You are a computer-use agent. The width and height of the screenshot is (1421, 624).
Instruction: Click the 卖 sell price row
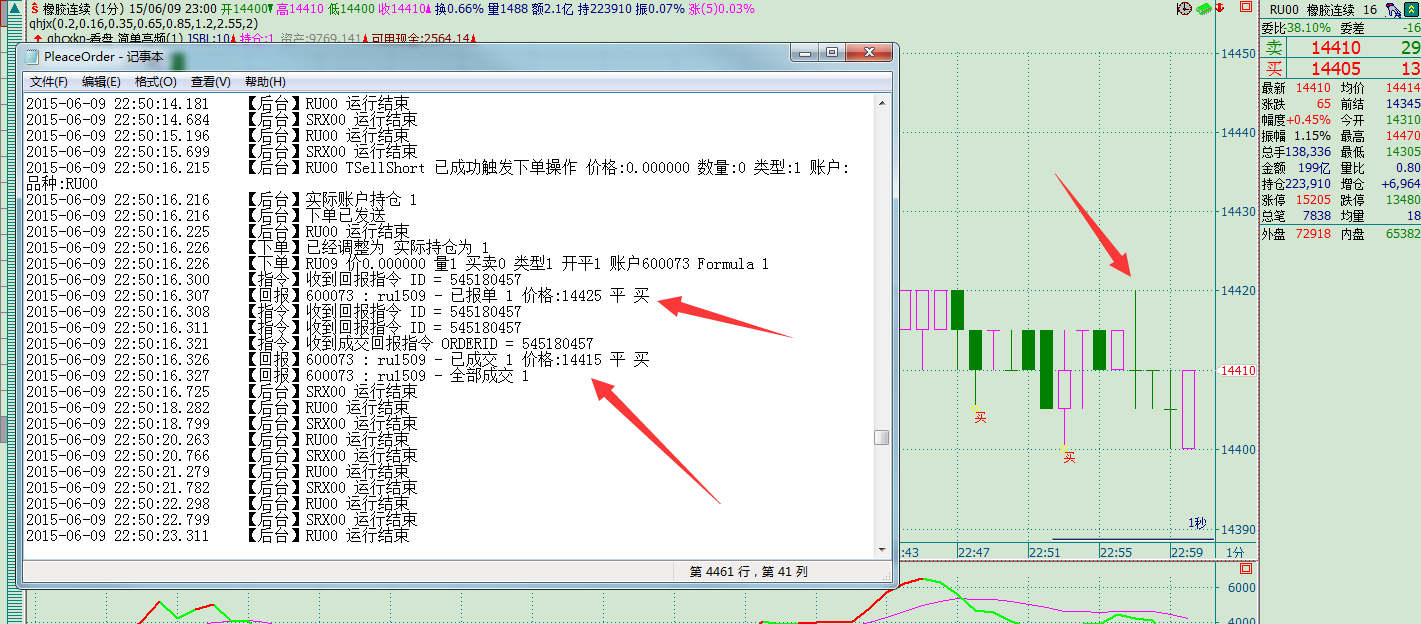click(x=1340, y=48)
